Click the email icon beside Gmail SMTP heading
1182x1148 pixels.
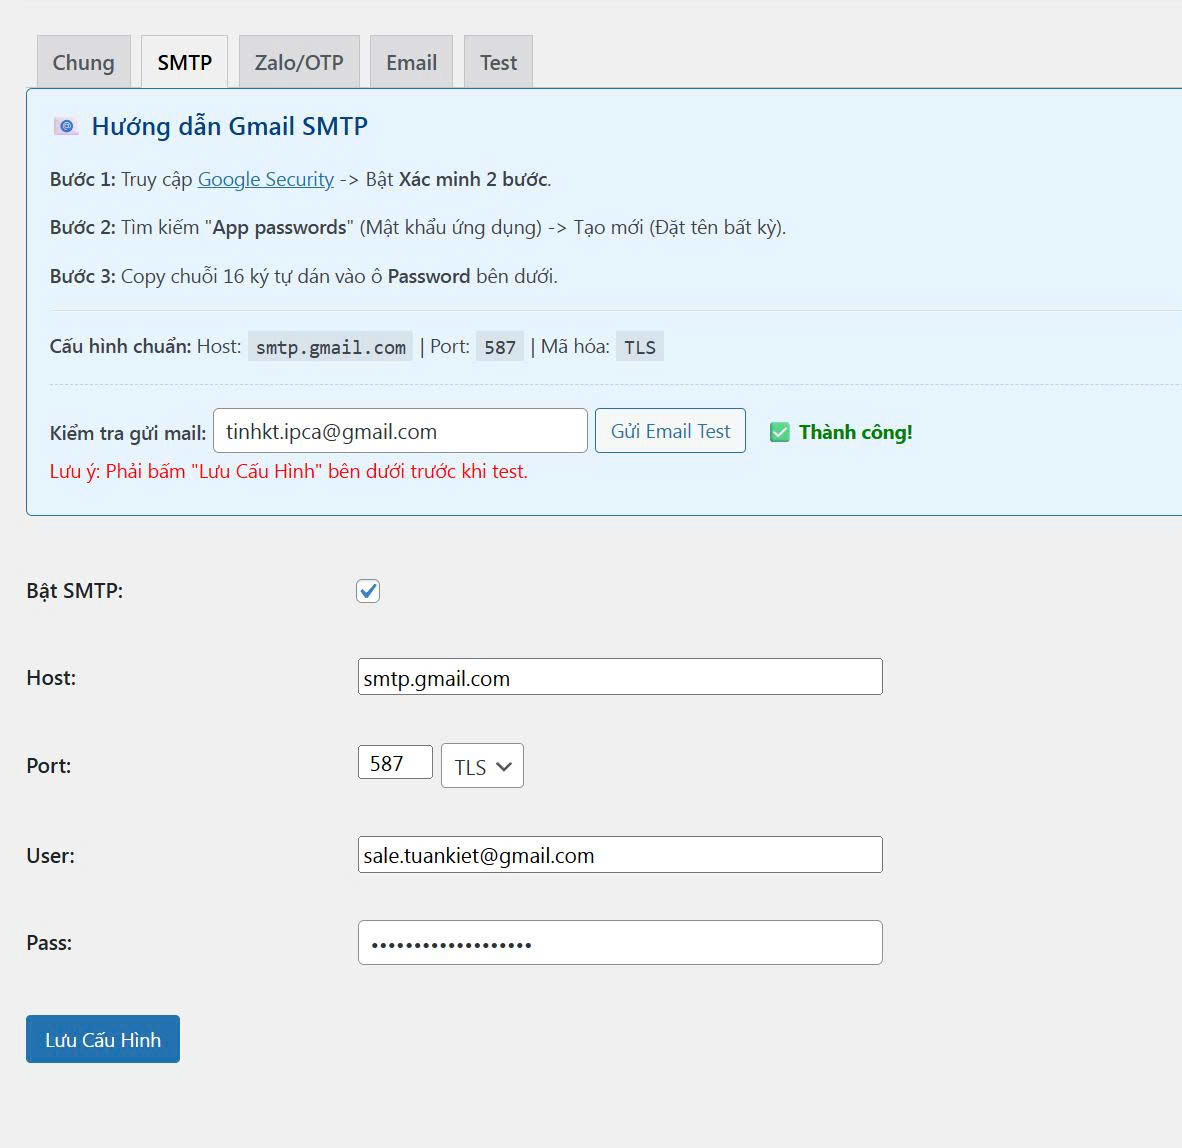65,126
